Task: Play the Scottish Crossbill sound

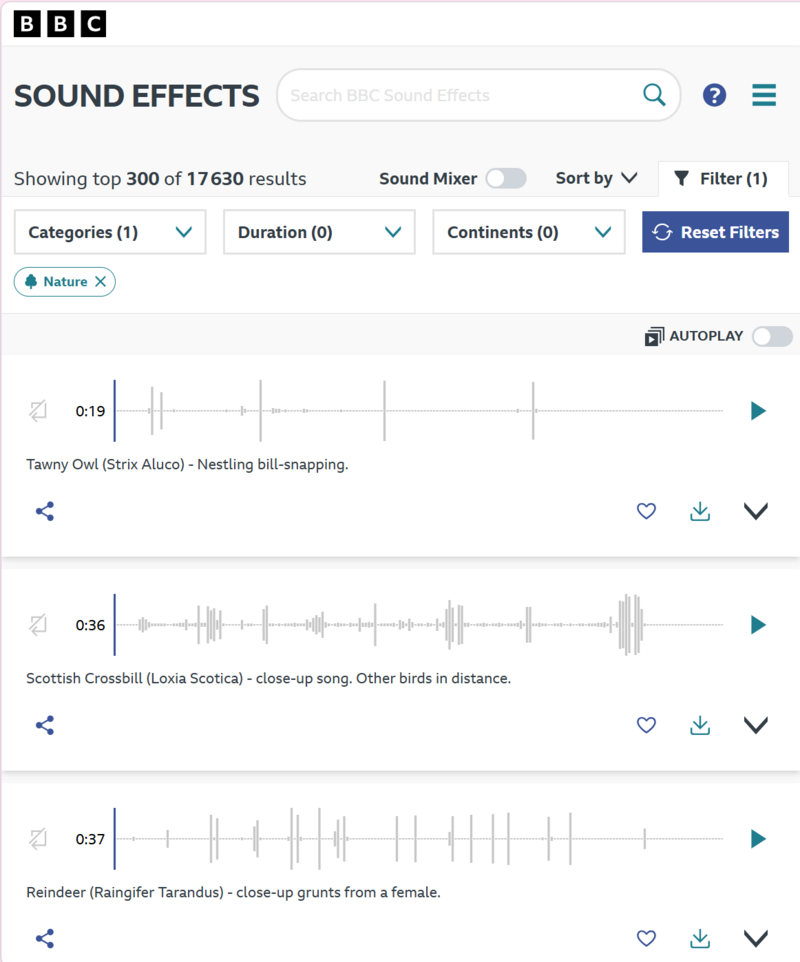Action: [758, 625]
